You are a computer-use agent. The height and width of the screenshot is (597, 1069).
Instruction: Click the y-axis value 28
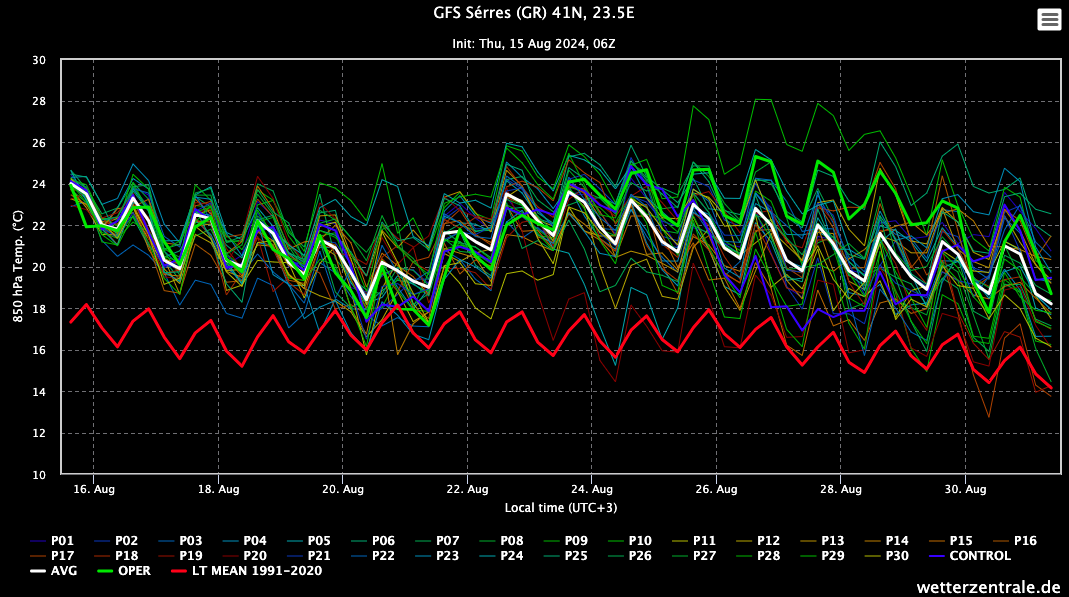(39, 102)
